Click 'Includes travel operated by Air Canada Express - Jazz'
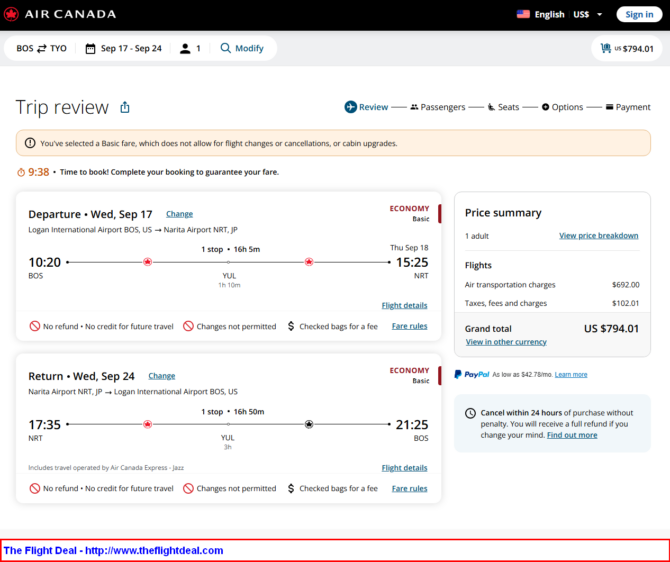670x562 pixels. tap(106, 468)
